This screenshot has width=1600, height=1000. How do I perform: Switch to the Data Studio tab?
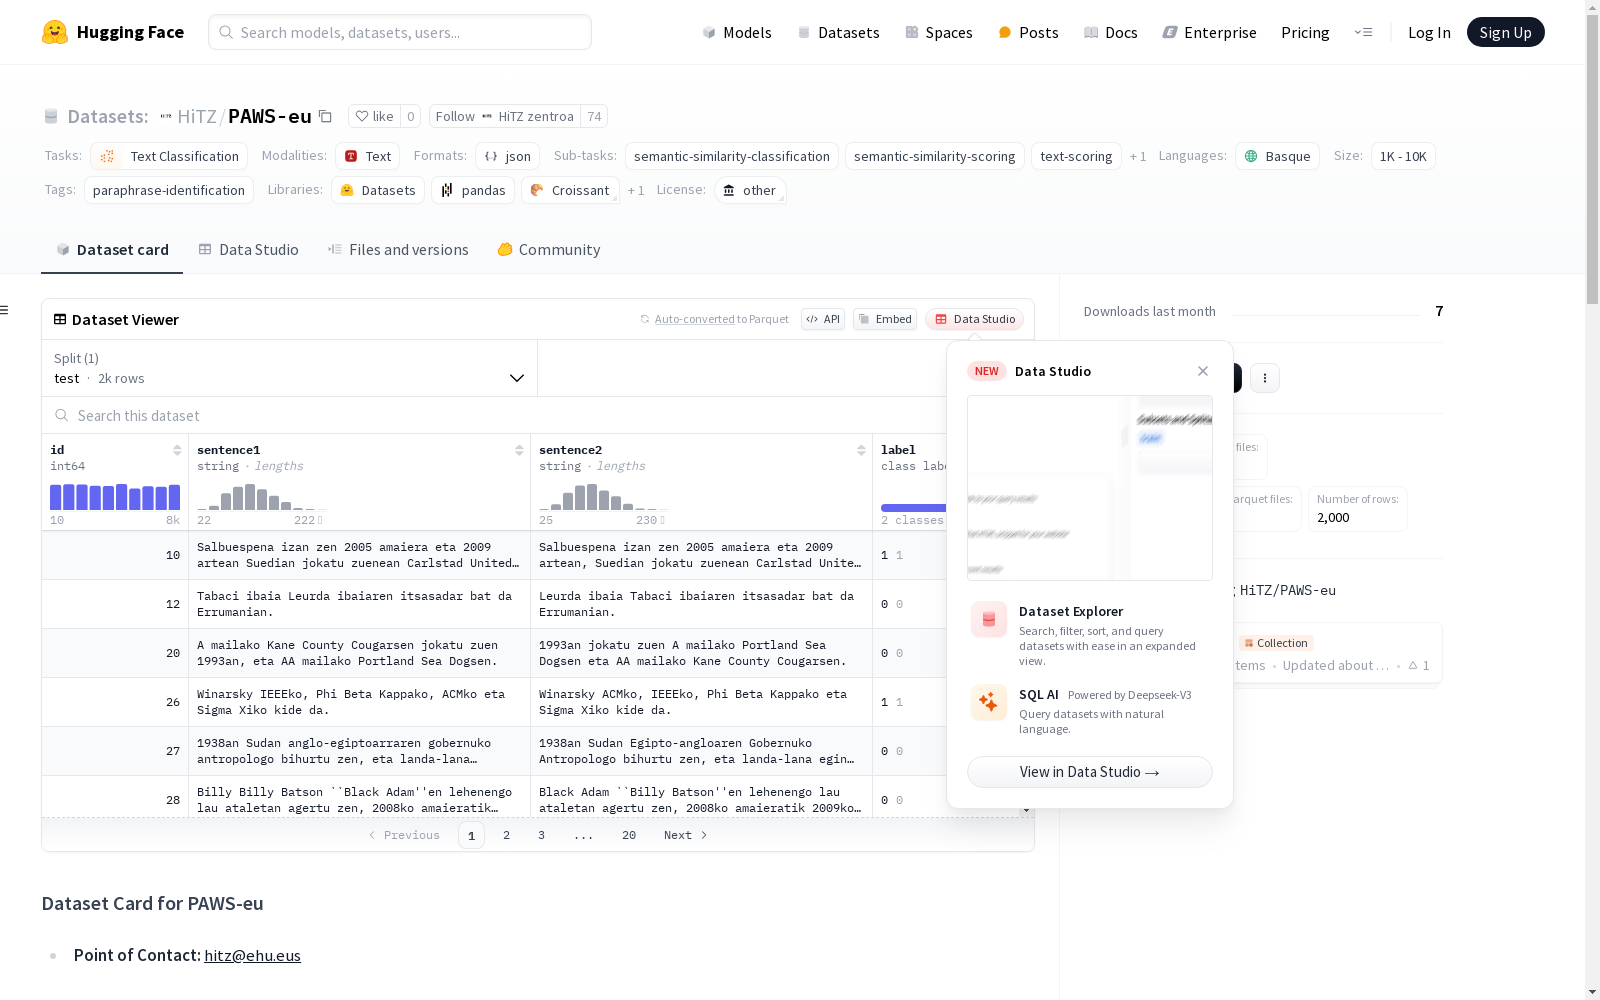(x=248, y=250)
